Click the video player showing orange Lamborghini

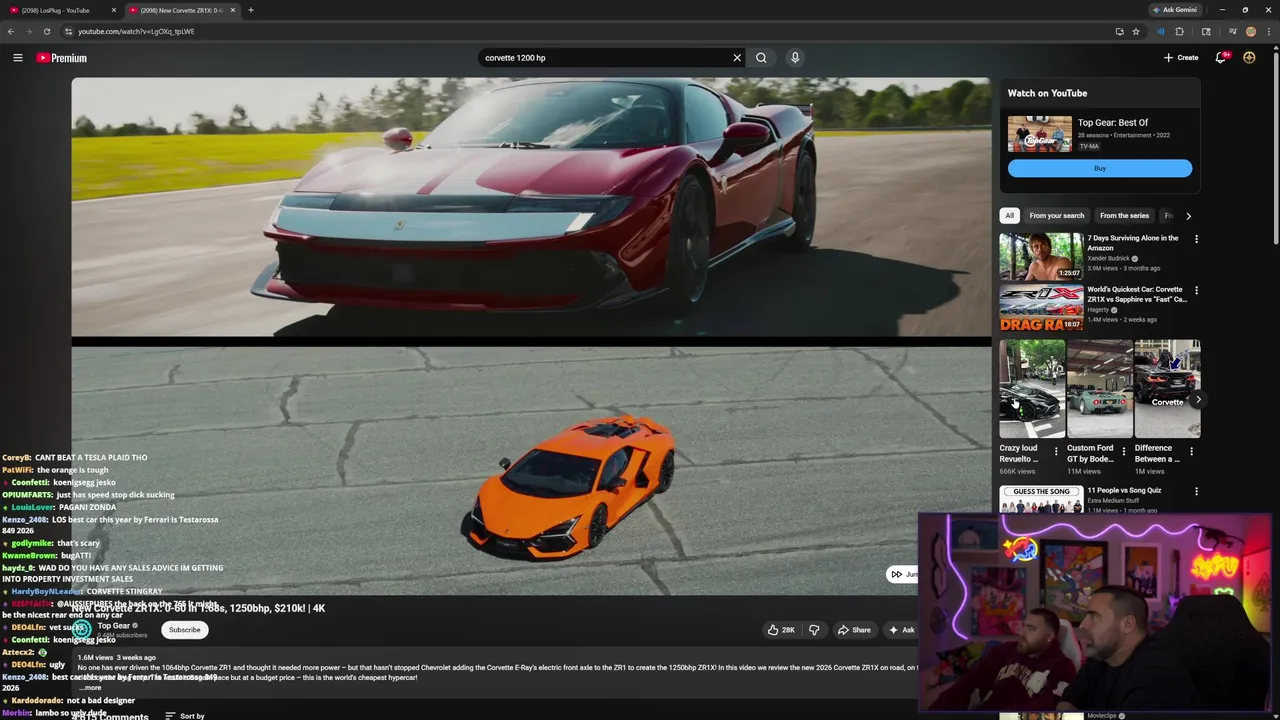tap(531, 337)
